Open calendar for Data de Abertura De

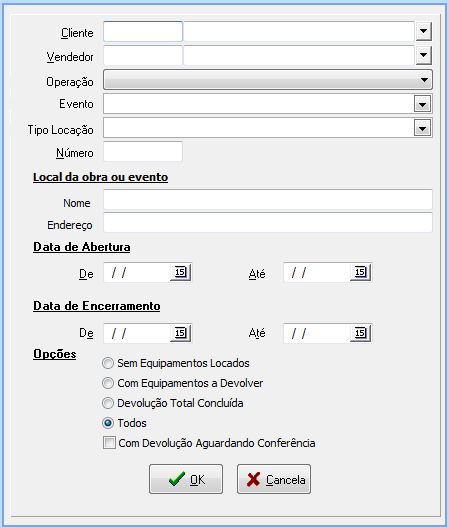pyautogui.click(x=181, y=272)
